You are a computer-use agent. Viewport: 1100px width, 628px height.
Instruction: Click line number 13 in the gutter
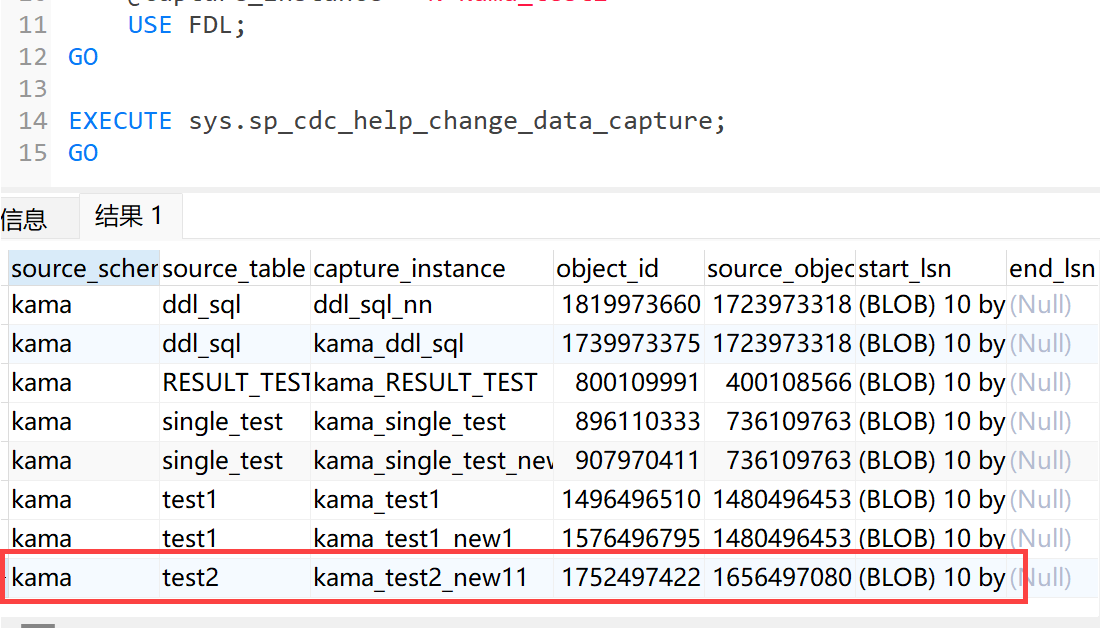point(33,89)
